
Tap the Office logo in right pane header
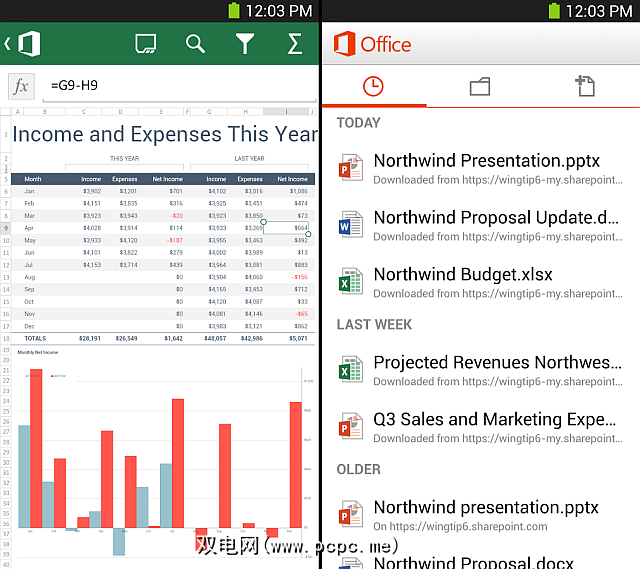coord(372,44)
